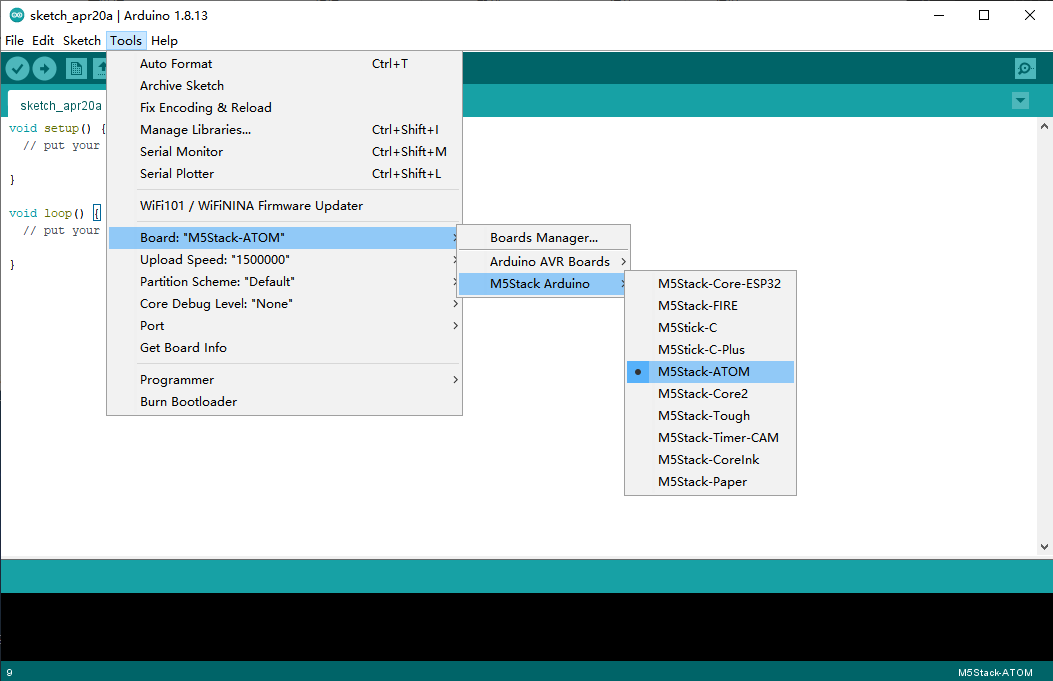Launch WiFi101 / WiFiNINA Firmware Updater

click(285, 206)
